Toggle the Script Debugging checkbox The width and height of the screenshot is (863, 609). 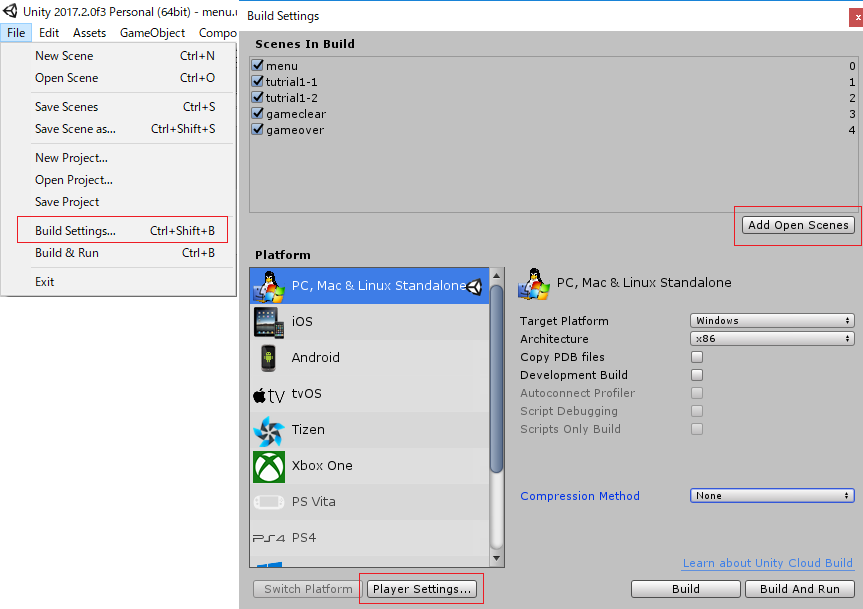coord(697,411)
